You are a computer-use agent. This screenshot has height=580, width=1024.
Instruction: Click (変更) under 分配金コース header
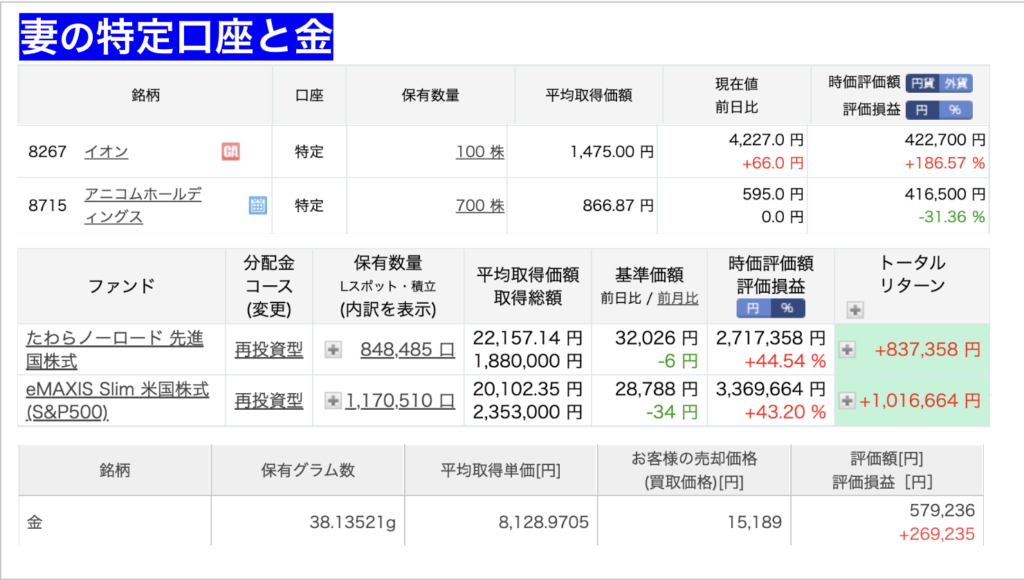tap(269, 309)
